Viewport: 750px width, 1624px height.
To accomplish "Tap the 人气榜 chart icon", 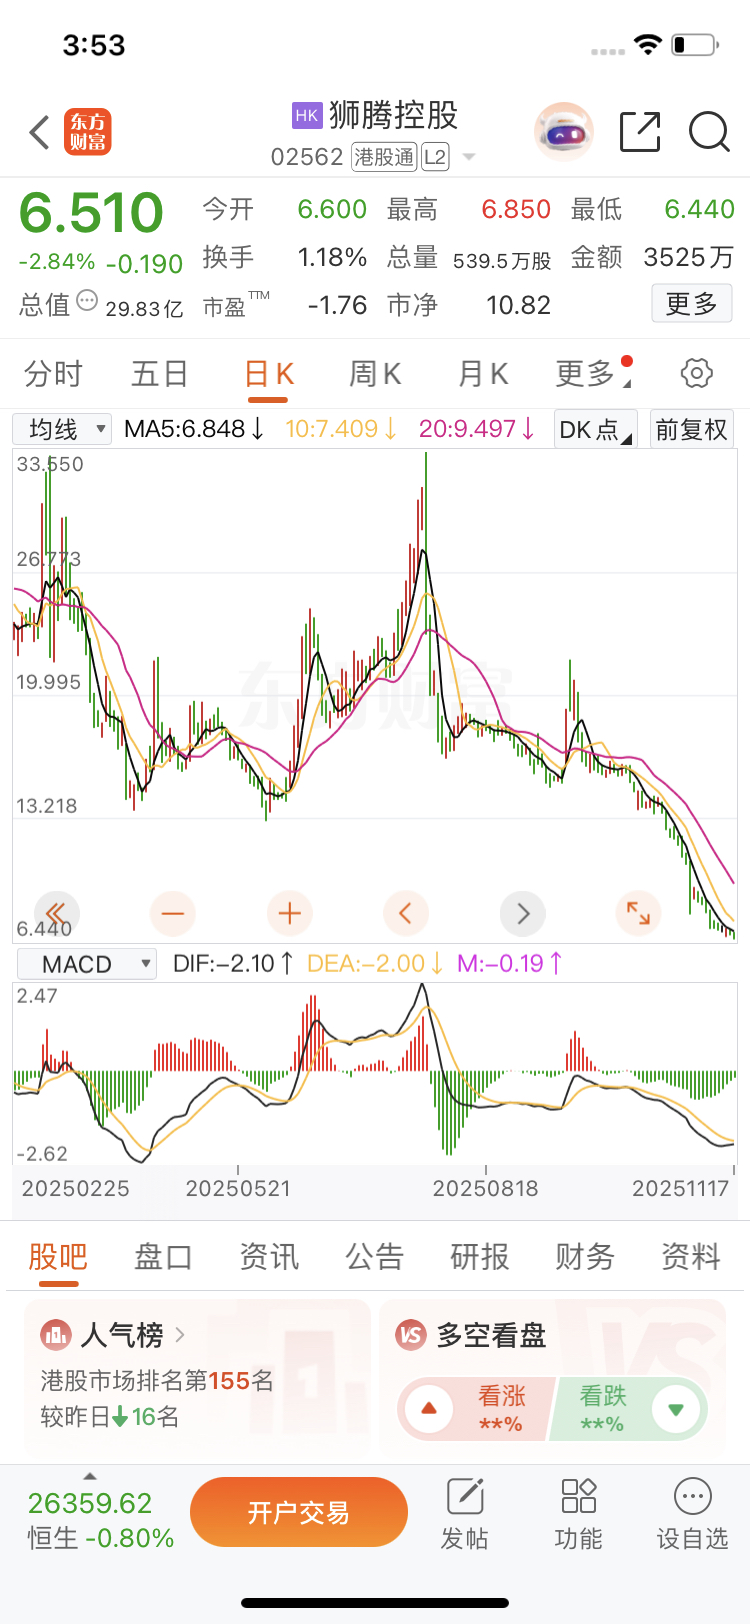I will 56,1335.
